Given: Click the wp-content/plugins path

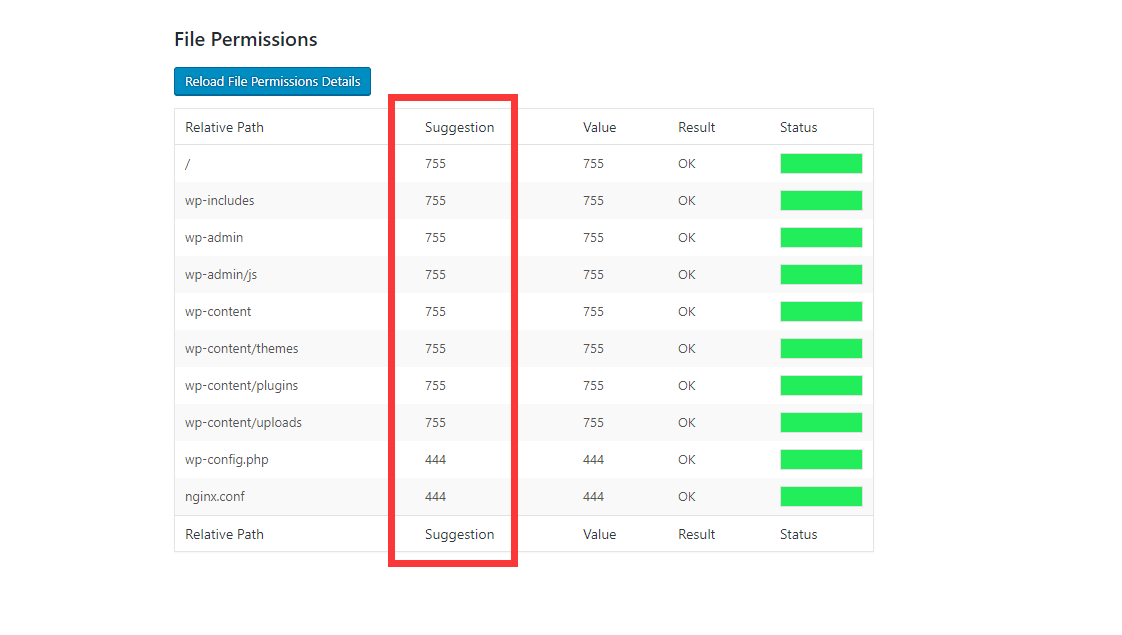Looking at the screenshot, I should click(x=241, y=385).
